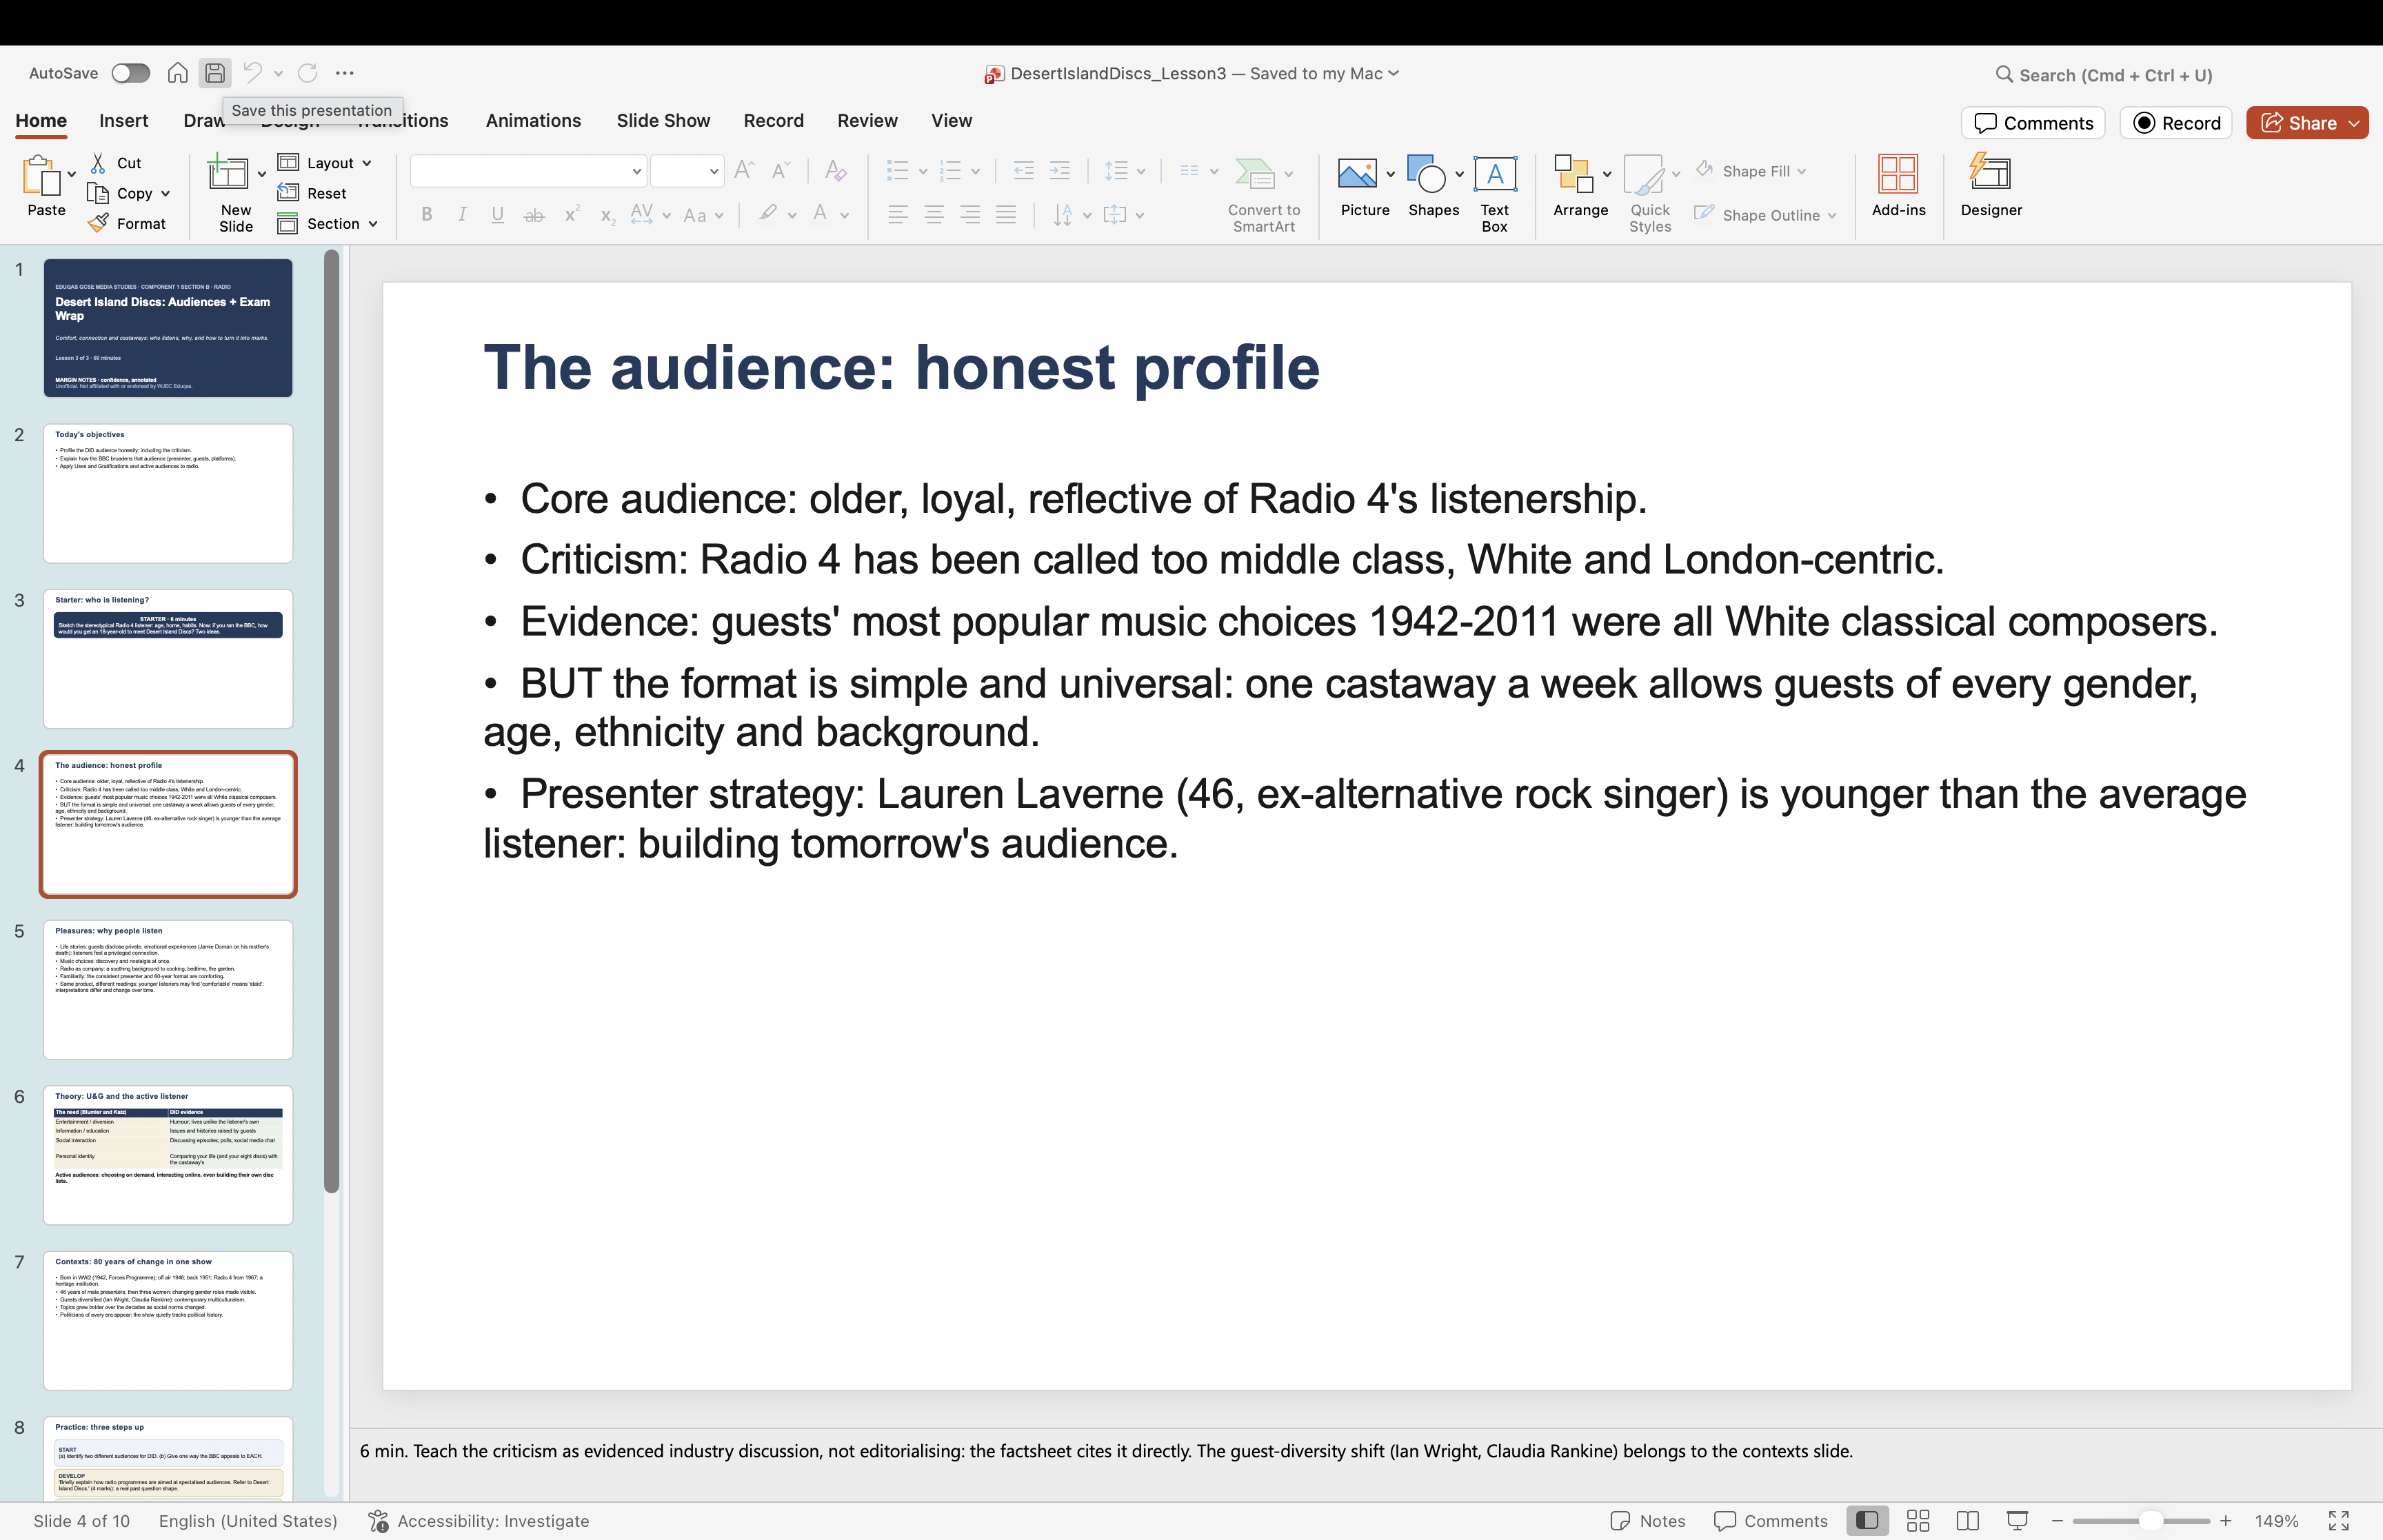Insert a Text Box
Viewport: 2383px width, 1540px height.
(1494, 194)
